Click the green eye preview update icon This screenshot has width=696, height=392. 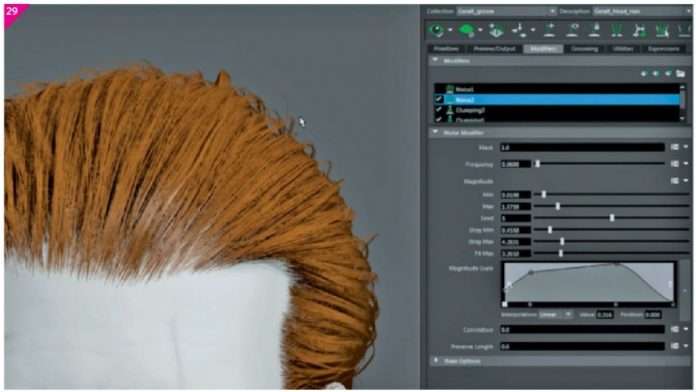tap(437, 30)
